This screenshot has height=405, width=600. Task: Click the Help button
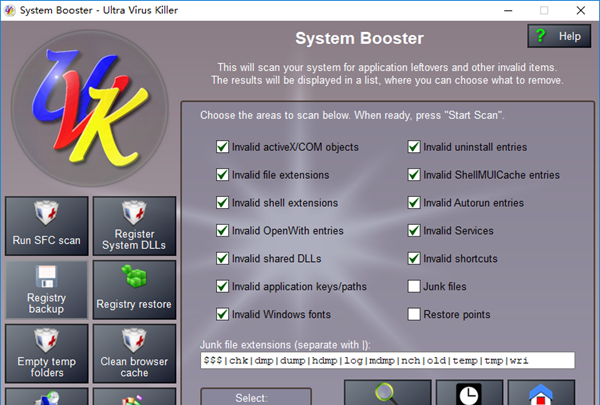(559, 36)
